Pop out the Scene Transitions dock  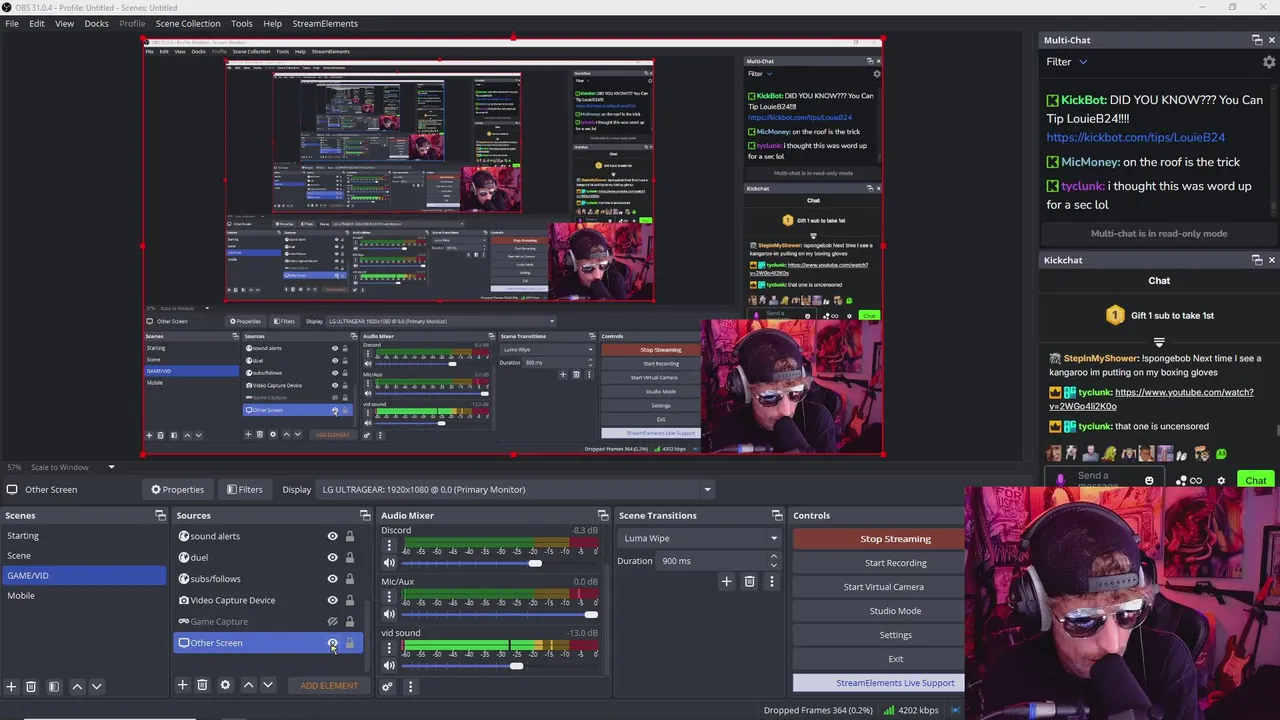(x=777, y=515)
